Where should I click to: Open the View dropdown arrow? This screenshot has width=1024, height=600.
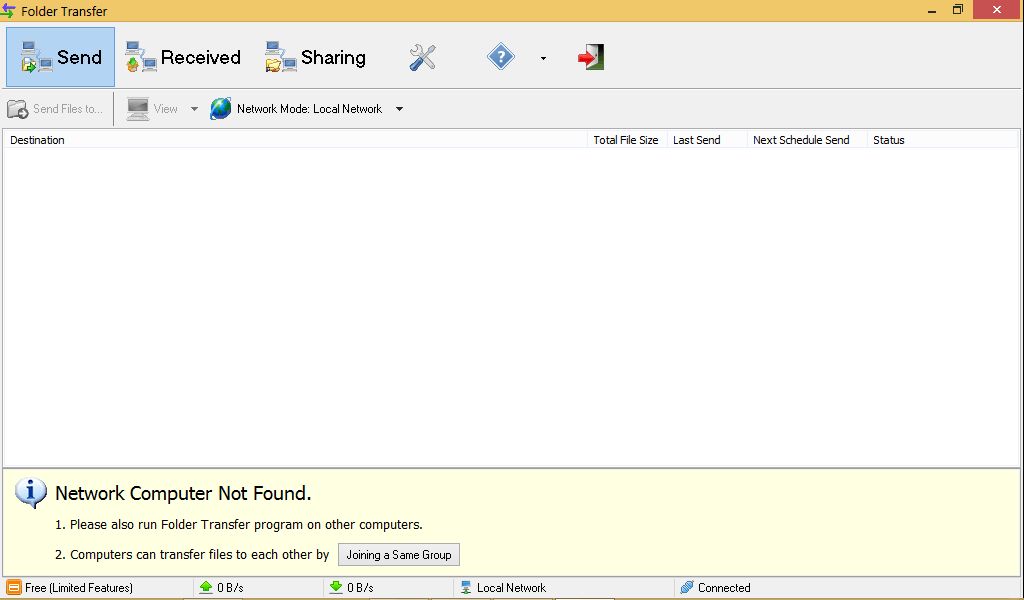pos(193,109)
